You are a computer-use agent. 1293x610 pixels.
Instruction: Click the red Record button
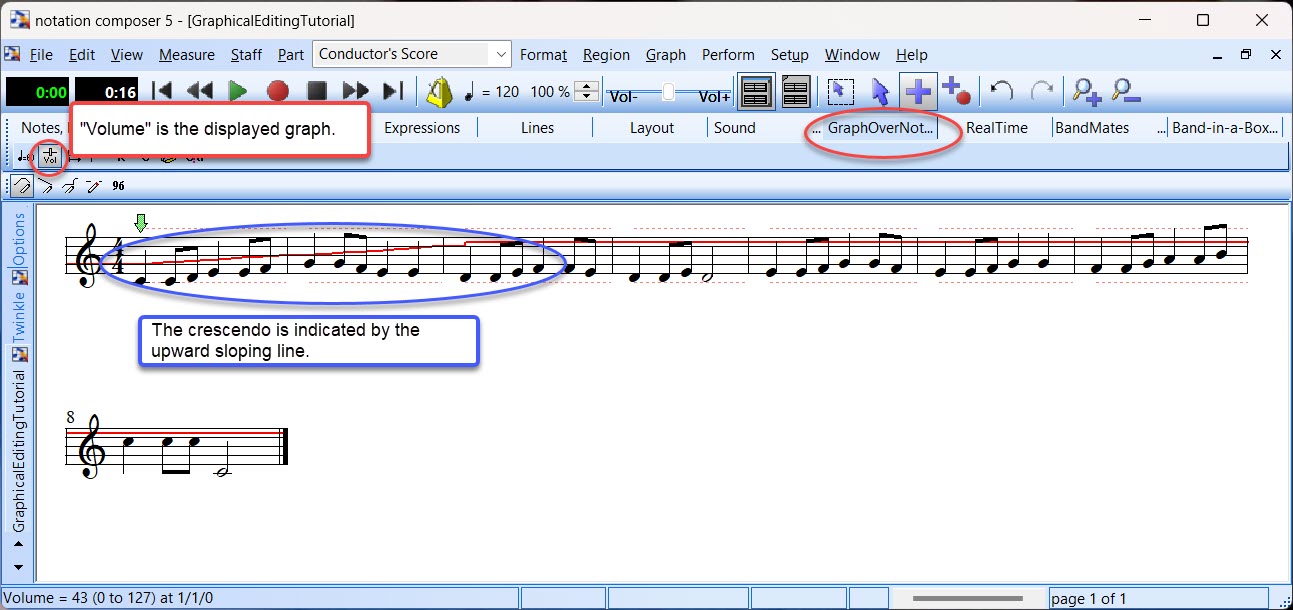coord(277,92)
